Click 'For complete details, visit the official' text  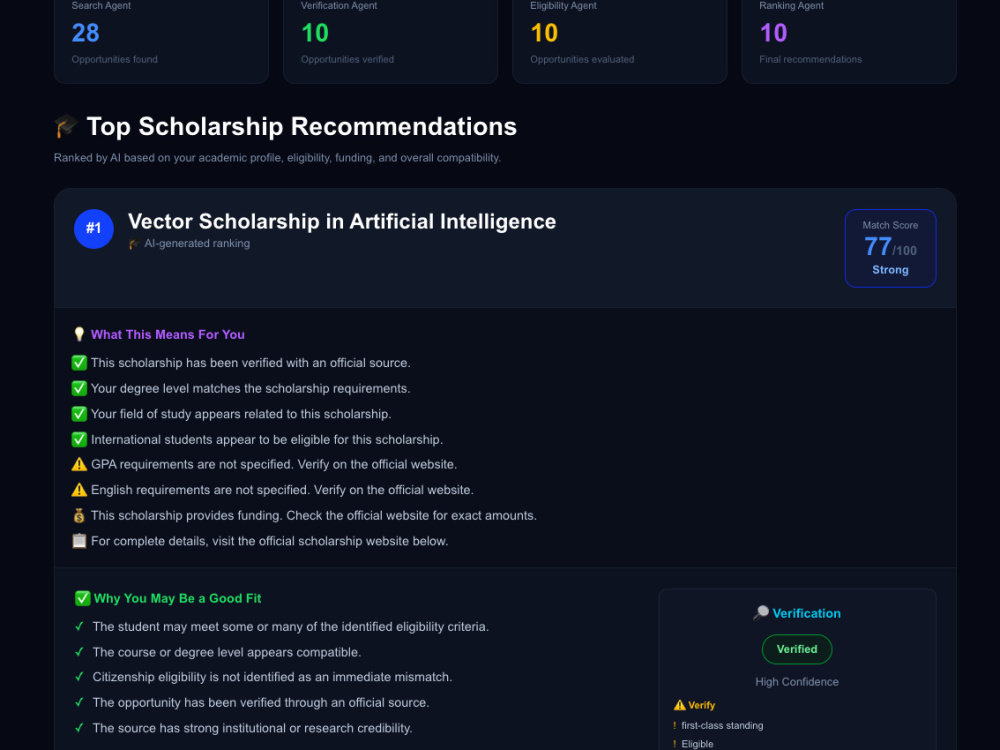[270, 541]
